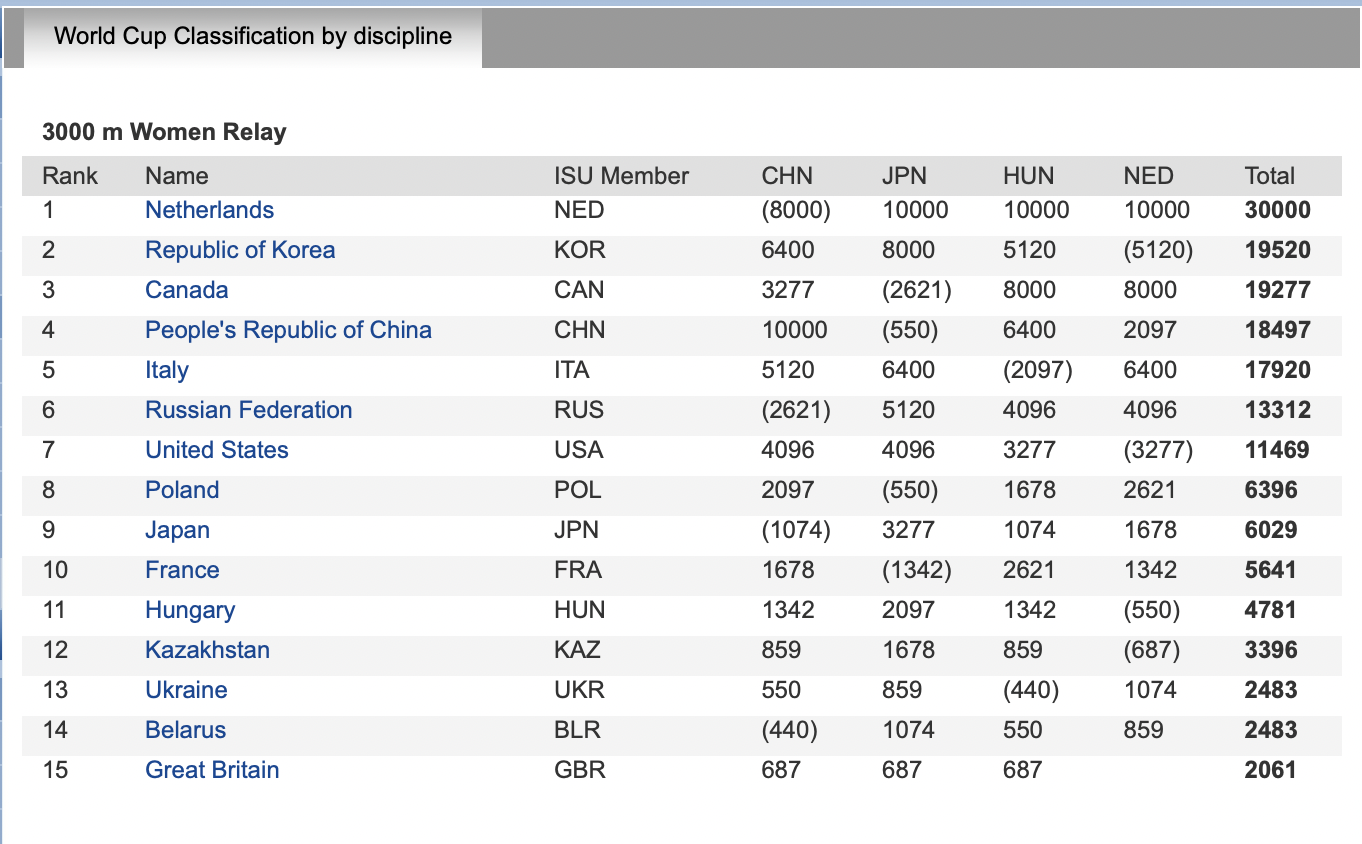Click Korea's (5120) NED score
1362x844 pixels.
point(1158,250)
